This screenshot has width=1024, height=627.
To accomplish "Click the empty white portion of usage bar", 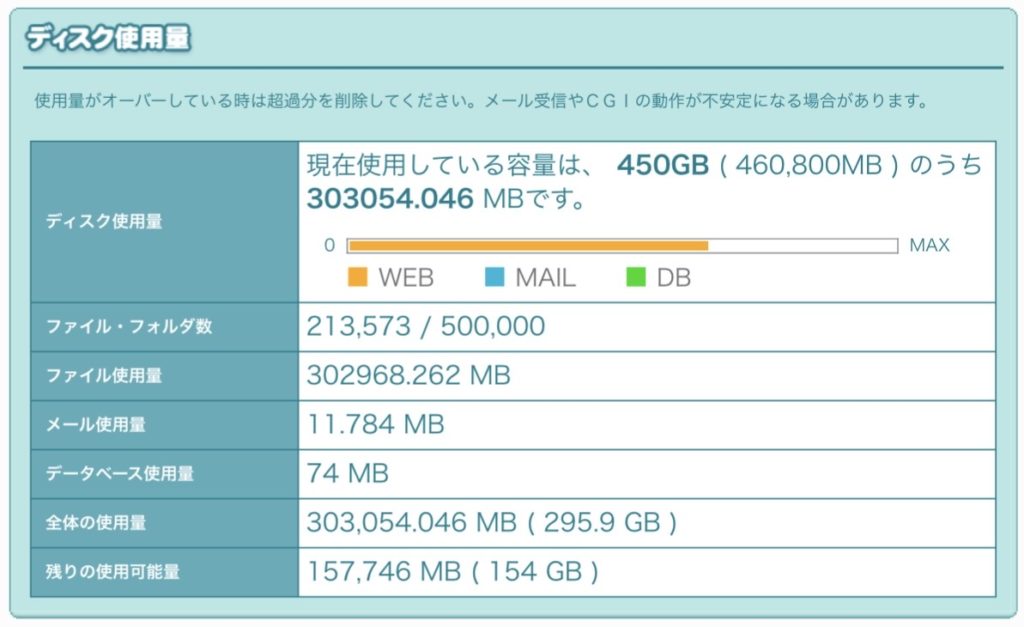I will [802, 246].
